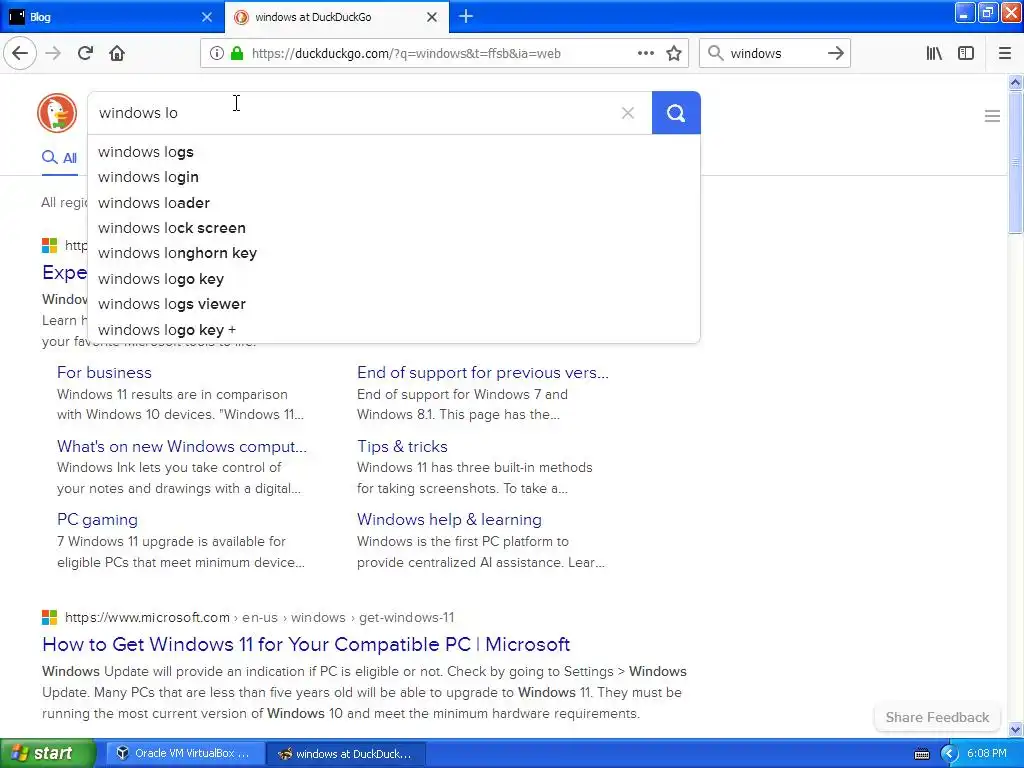
Task: Open page actions three-dot menu
Action: [645, 54]
